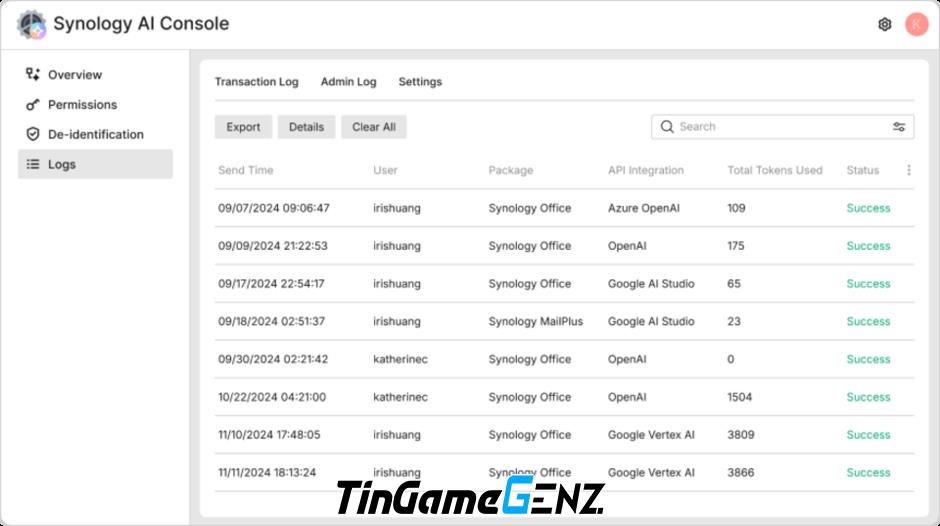
Task: Select the 09/07/2024 09:06:47 log entry
Action: (x=564, y=208)
